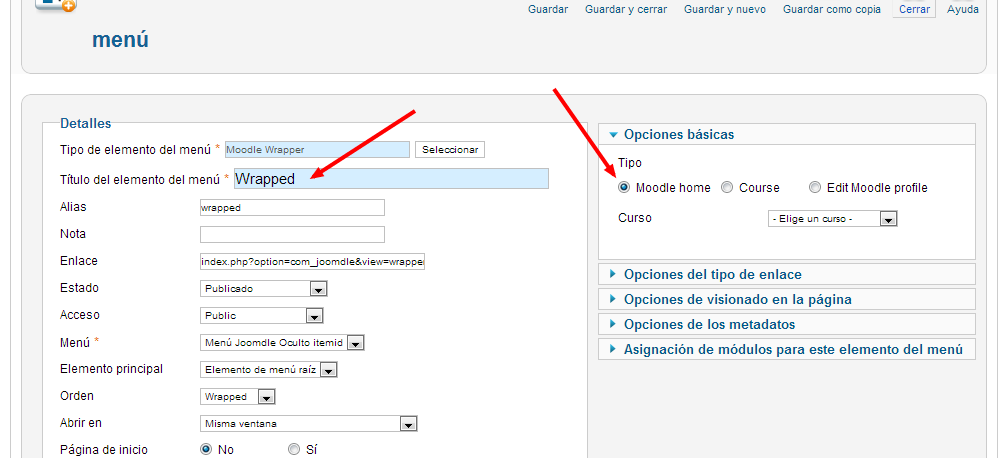Click Guardar como copia toolbar option

pyautogui.click(x=832, y=9)
